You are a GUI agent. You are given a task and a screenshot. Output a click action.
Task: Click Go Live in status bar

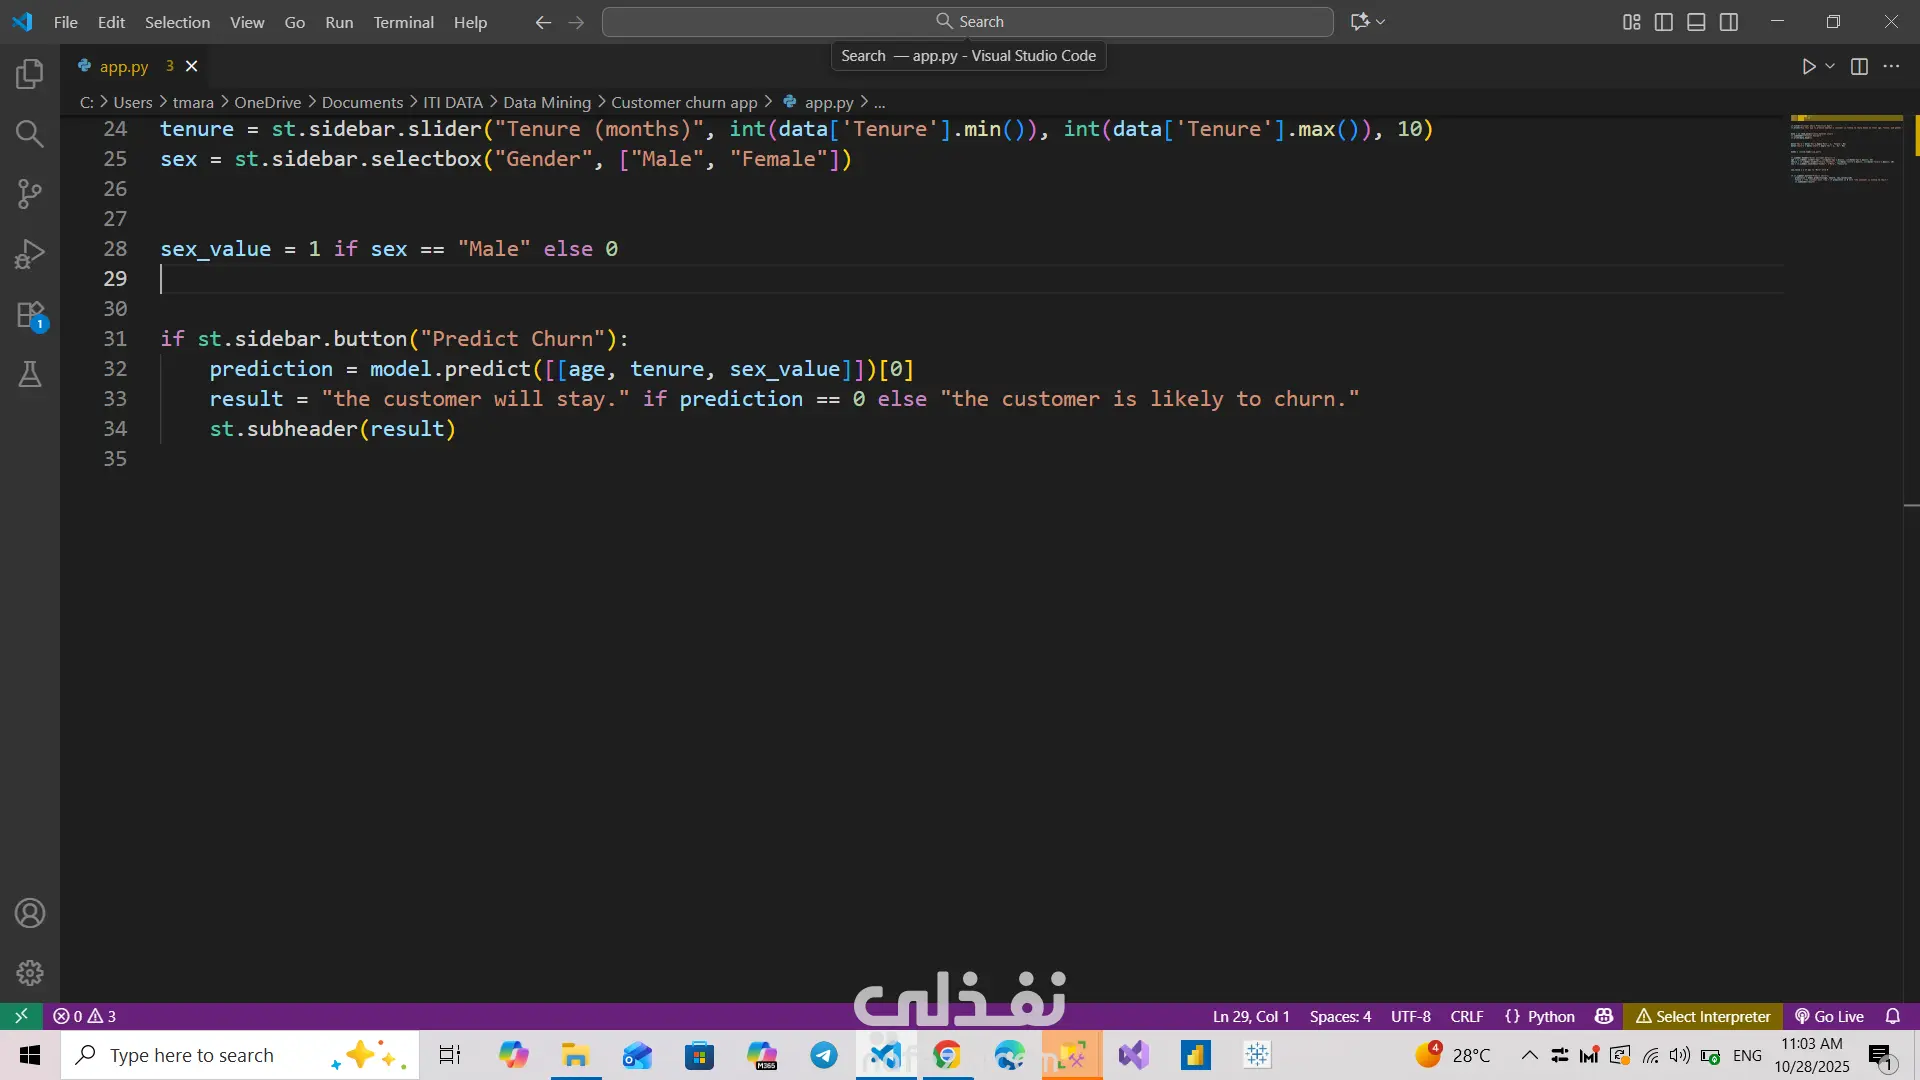pyautogui.click(x=1829, y=1016)
